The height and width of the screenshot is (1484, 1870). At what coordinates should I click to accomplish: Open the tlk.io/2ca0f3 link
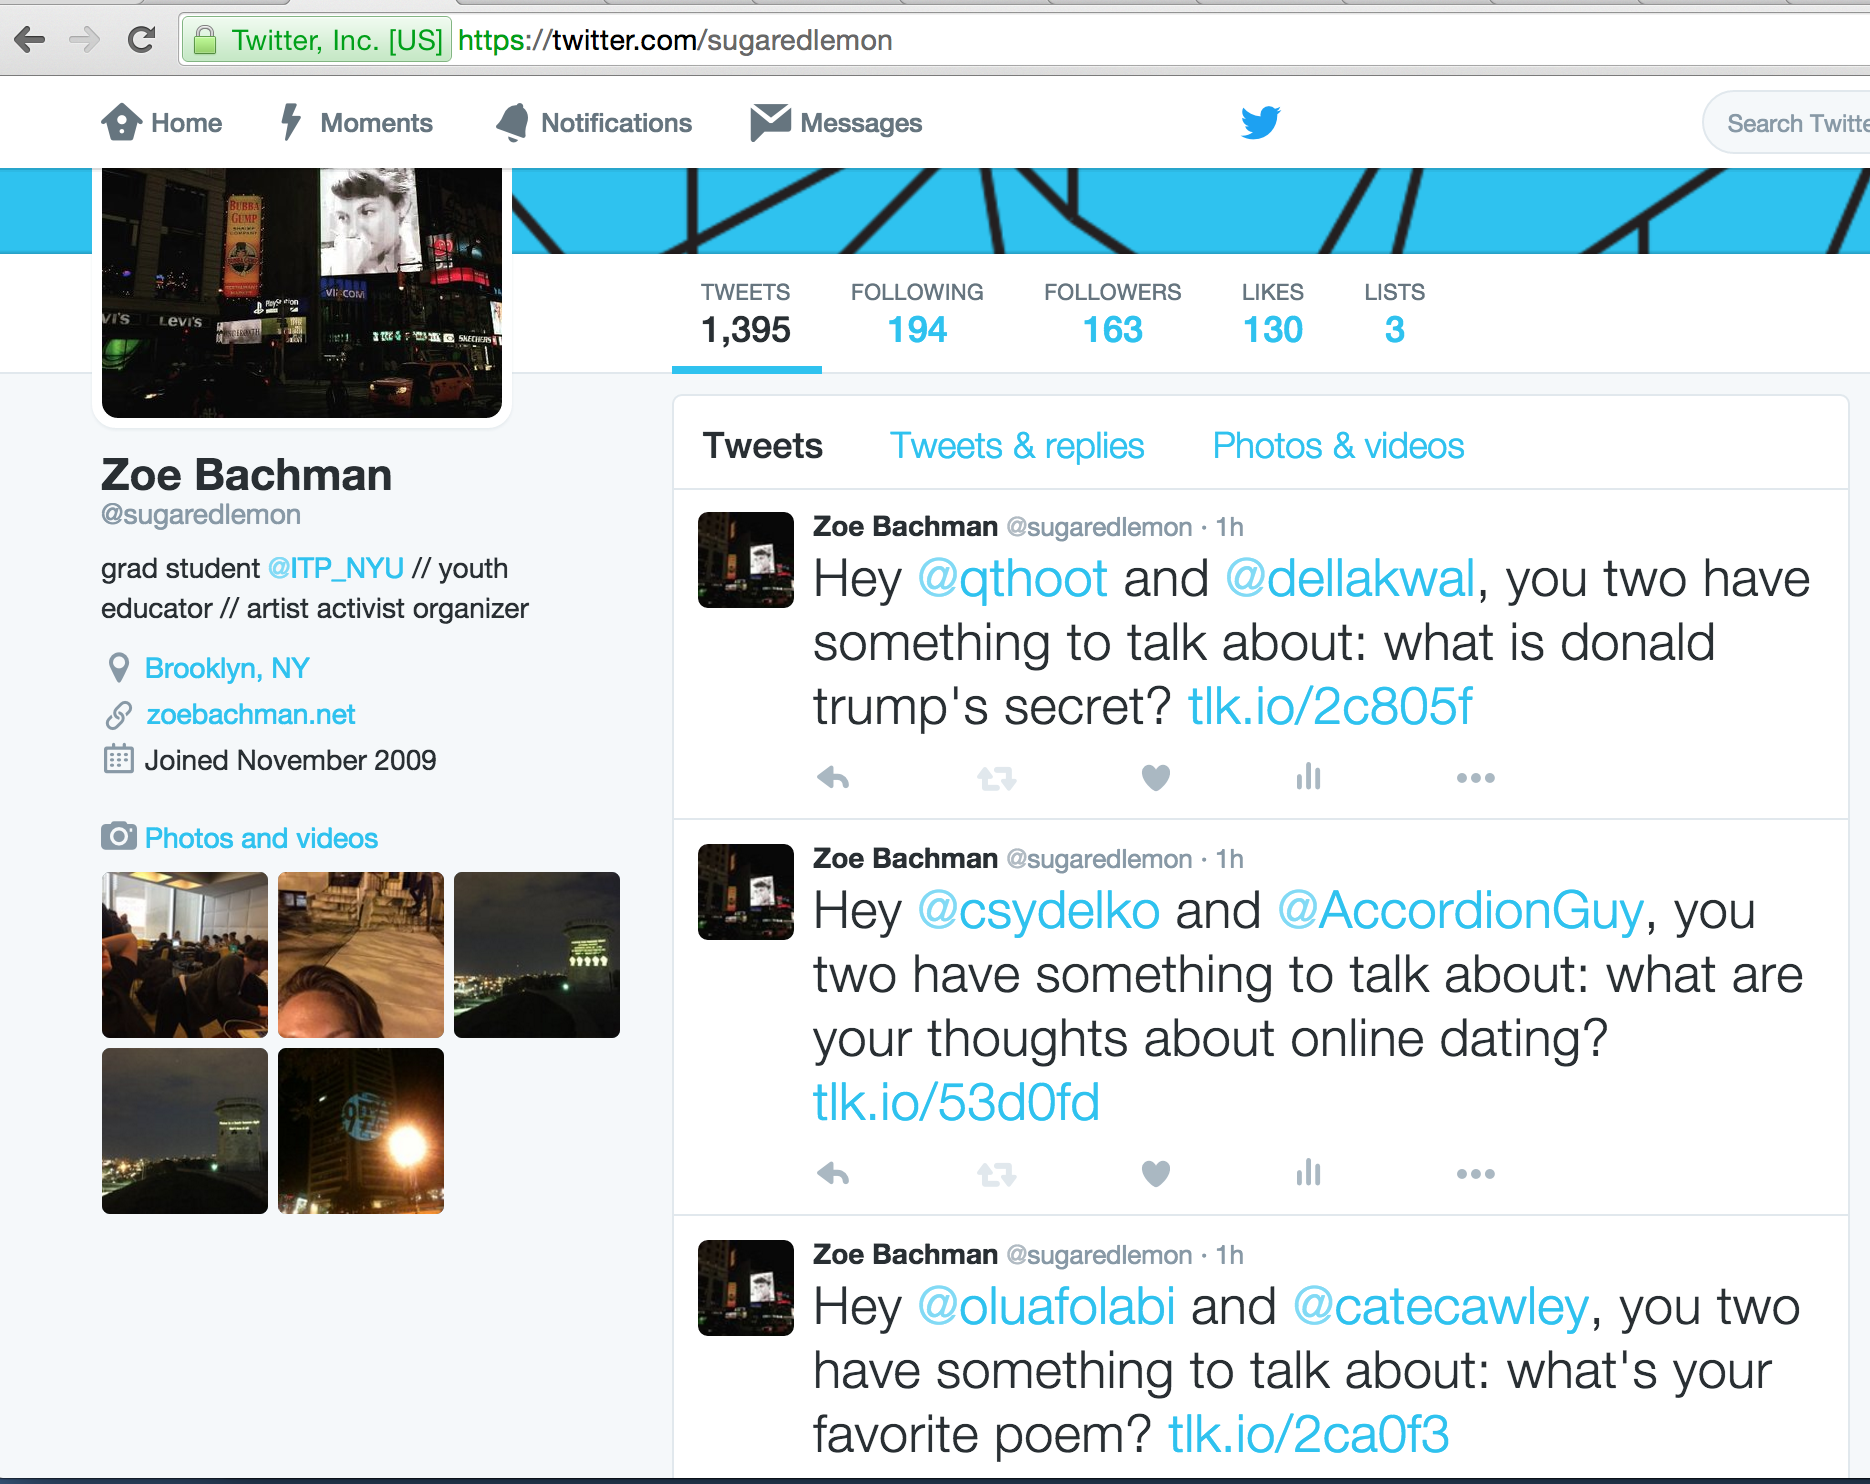click(x=1308, y=1435)
